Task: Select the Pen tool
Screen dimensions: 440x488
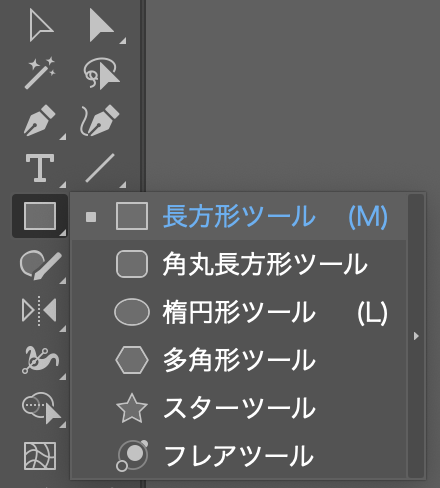Action: coord(40,120)
